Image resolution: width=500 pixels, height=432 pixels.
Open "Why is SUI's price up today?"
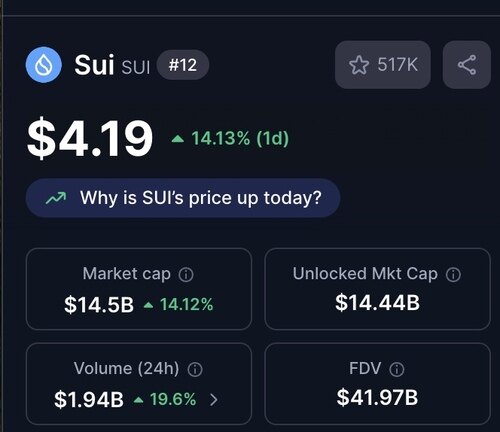tap(183, 198)
